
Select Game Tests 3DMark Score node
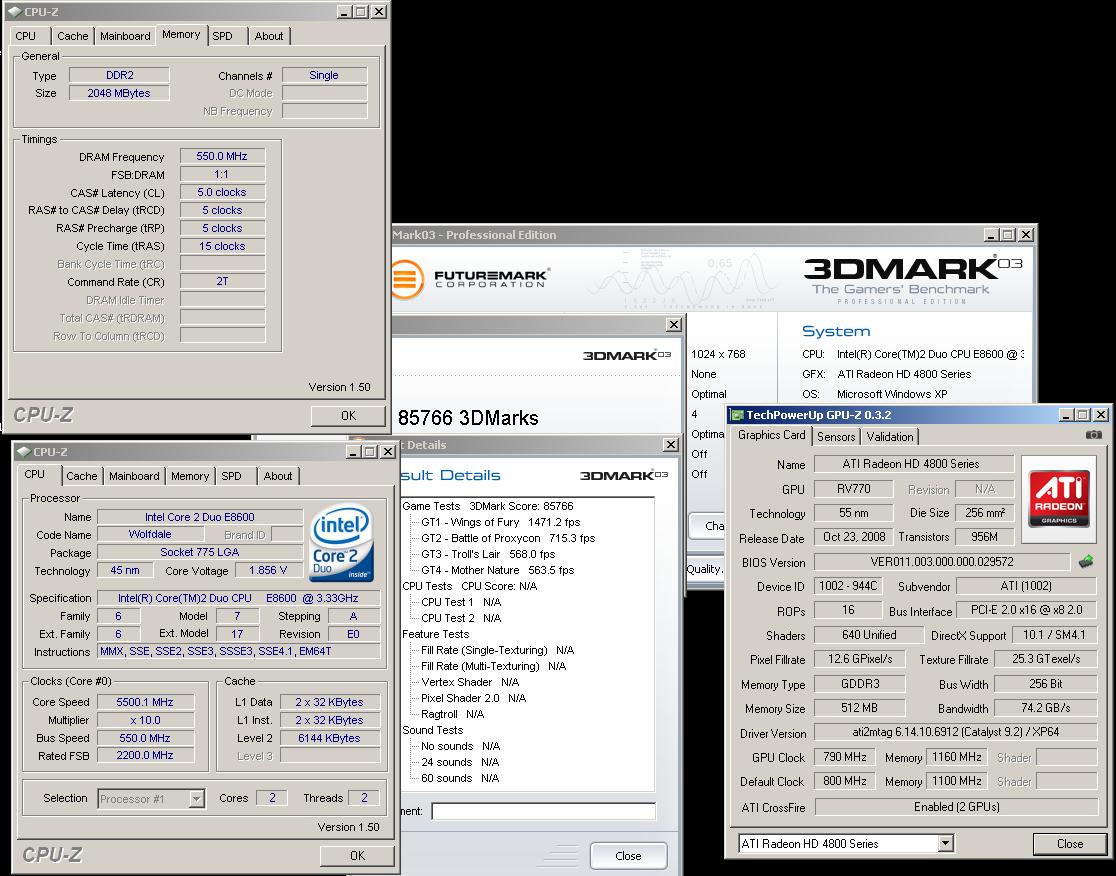click(488, 506)
